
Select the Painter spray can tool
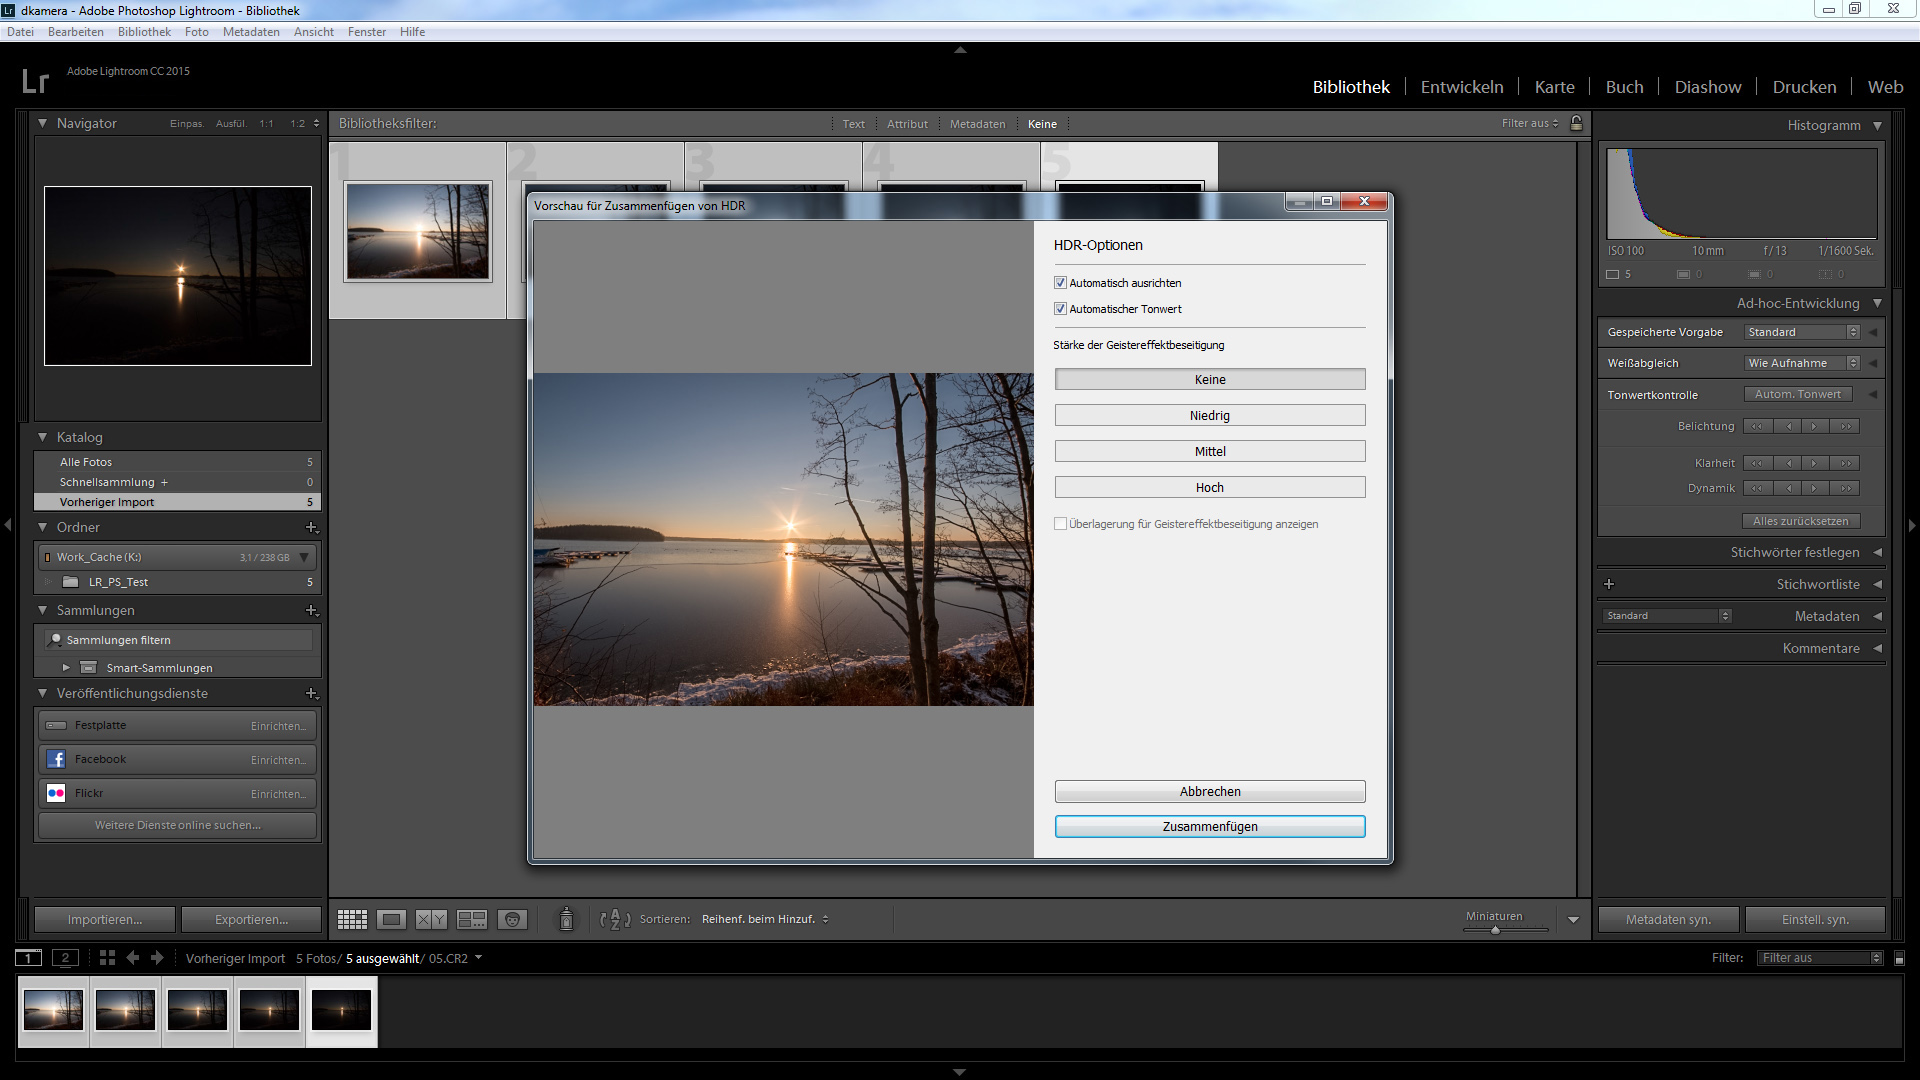566,919
